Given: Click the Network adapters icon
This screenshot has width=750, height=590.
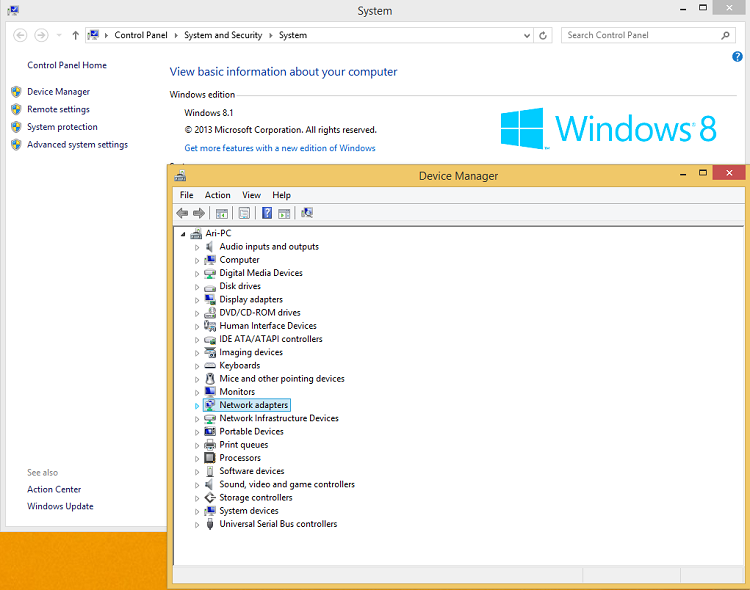Looking at the screenshot, I should pos(210,405).
